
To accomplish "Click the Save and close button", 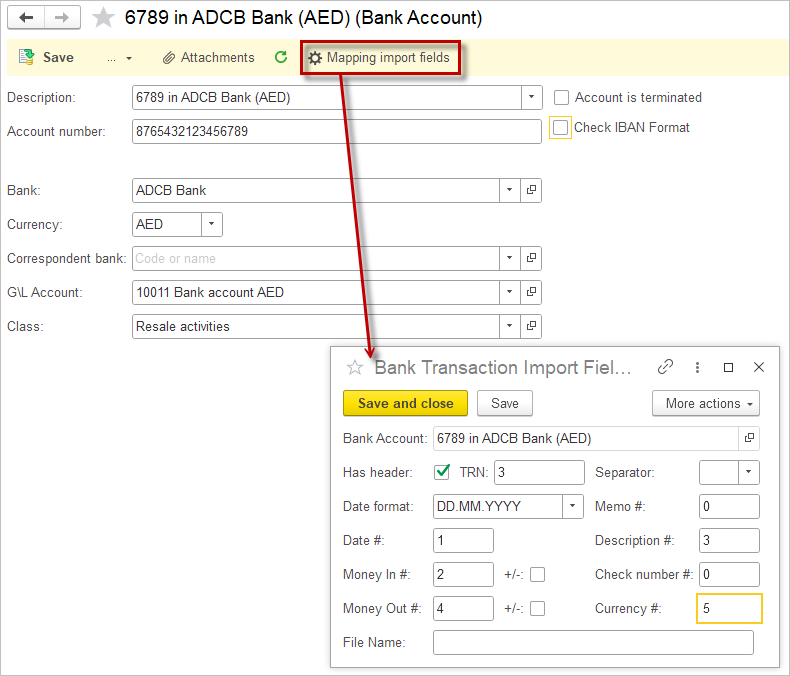I will click(x=405, y=403).
